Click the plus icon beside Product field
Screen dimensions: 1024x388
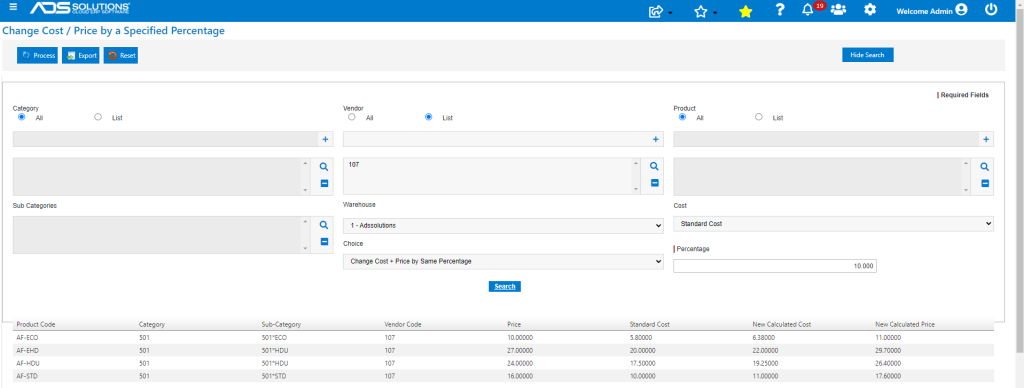coord(986,139)
